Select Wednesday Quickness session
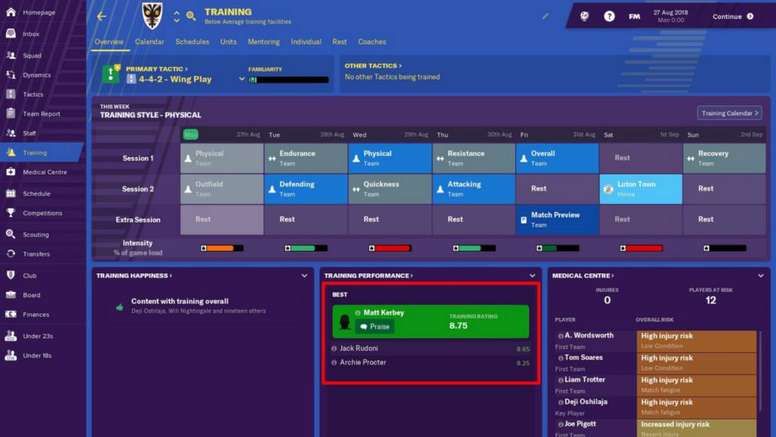Viewport: 776px width, 437px height. click(x=390, y=189)
